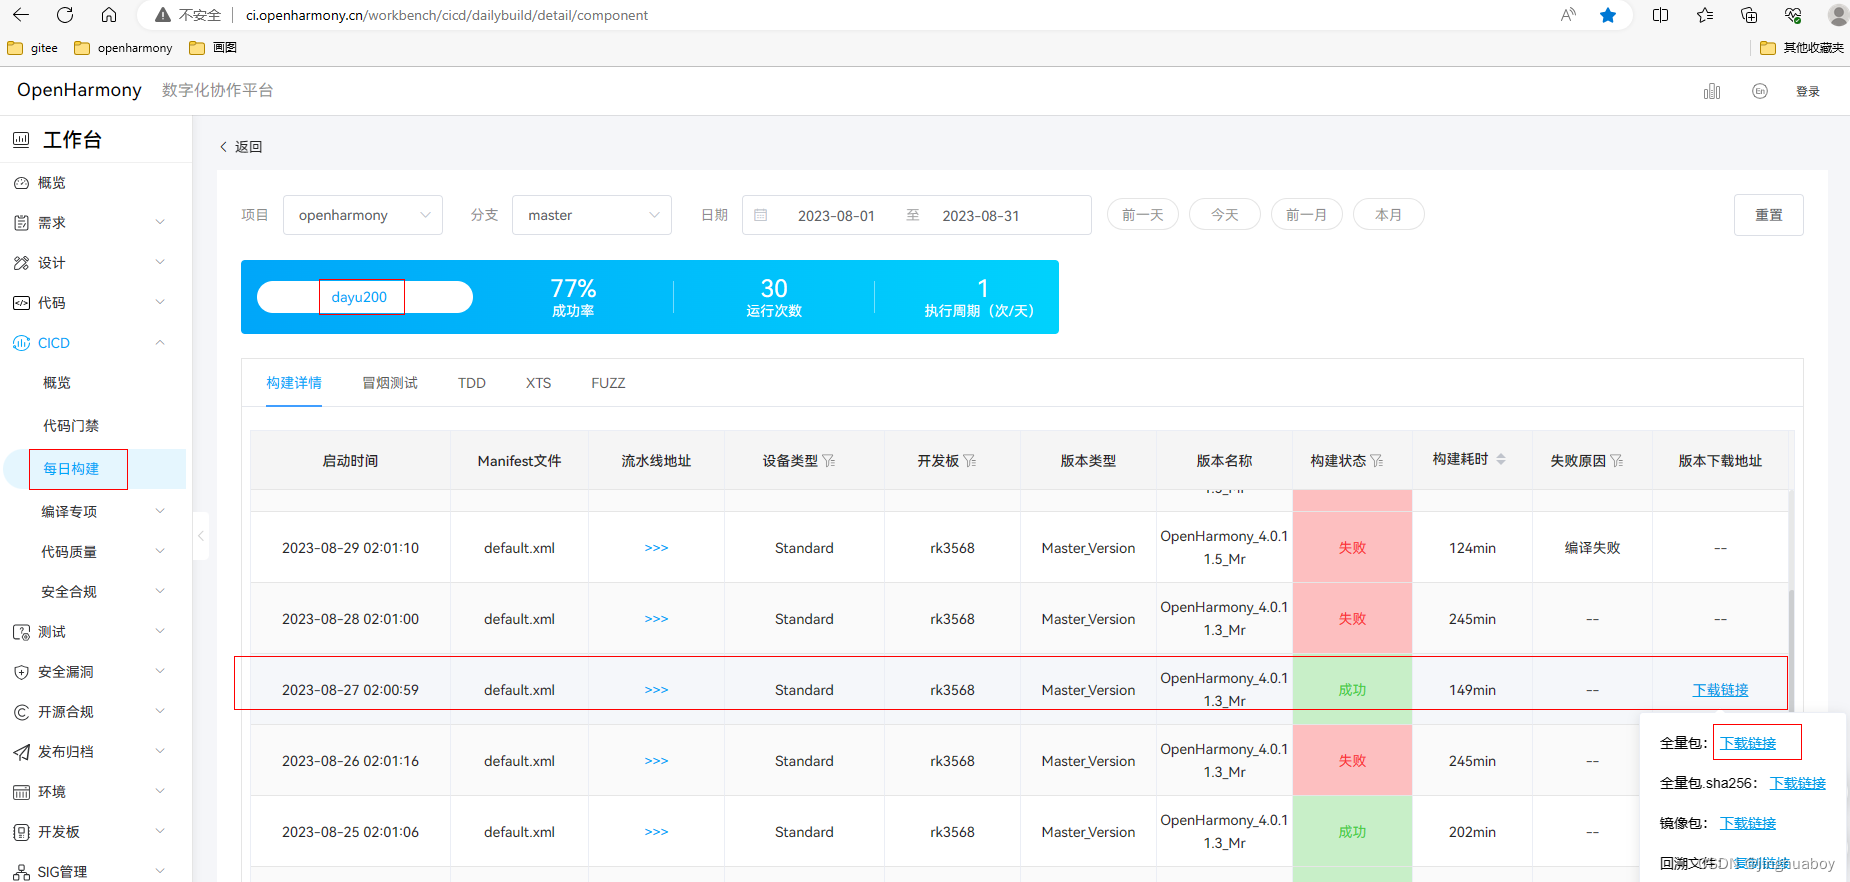Click the 工作台 workbench icon
1850x882 pixels.
(21, 140)
